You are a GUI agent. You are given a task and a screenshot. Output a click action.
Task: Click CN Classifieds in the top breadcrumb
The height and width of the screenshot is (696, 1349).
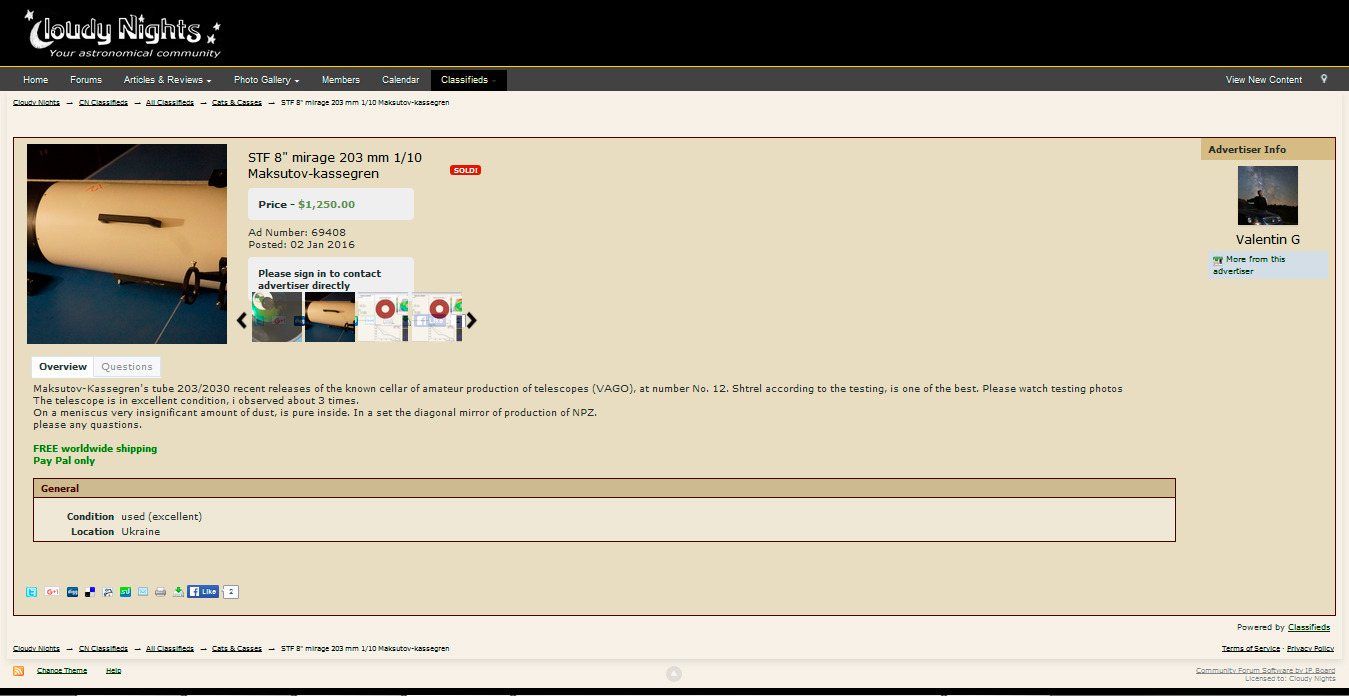(x=103, y=103)
